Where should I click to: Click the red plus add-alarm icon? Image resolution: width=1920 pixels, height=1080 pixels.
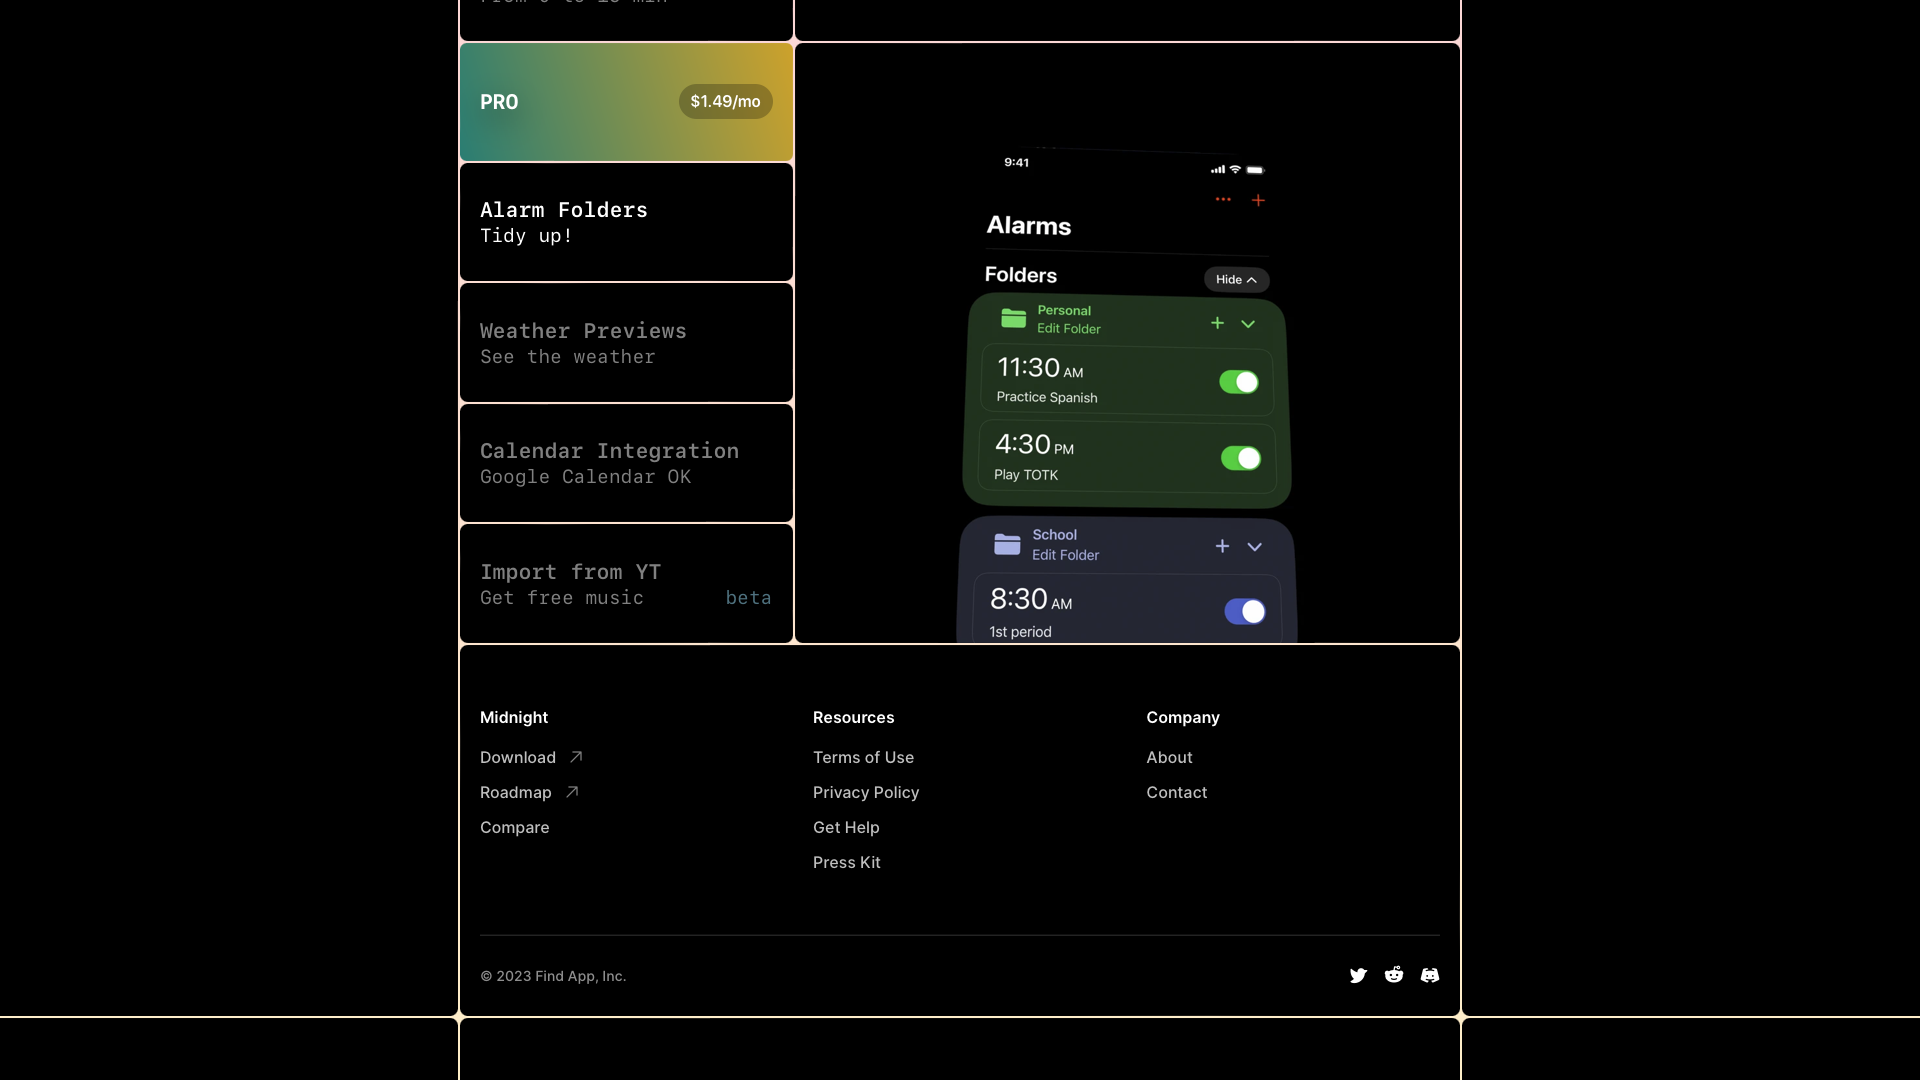click(x=1258, y=200)
